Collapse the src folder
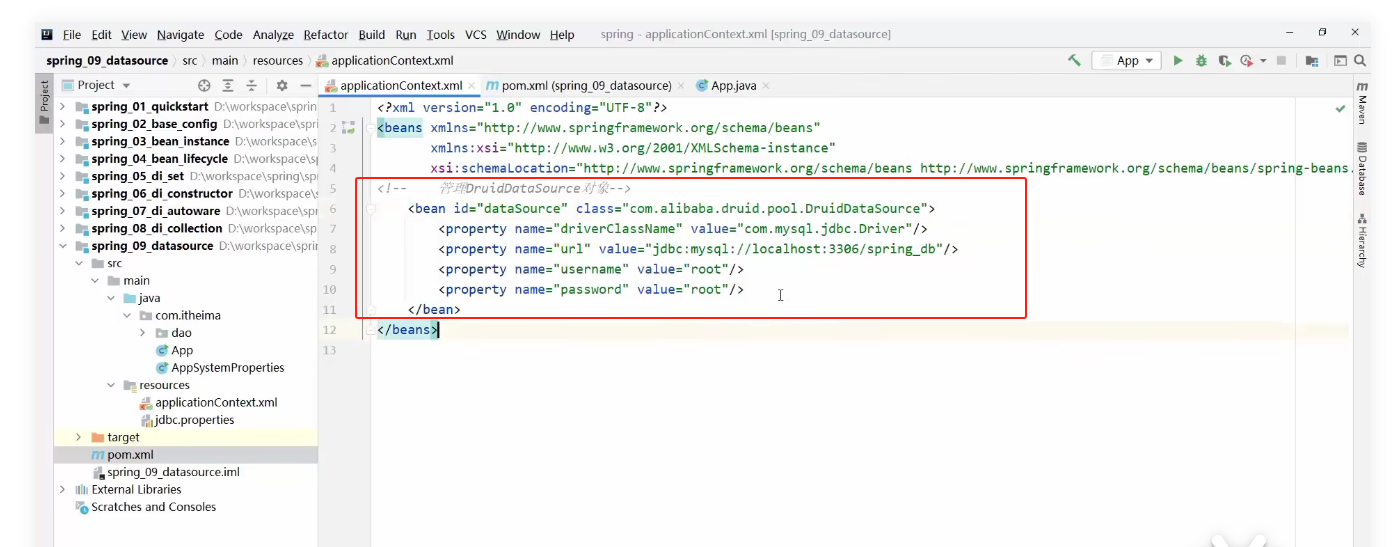Viewport: 1399px width, 547px height. 79,263
